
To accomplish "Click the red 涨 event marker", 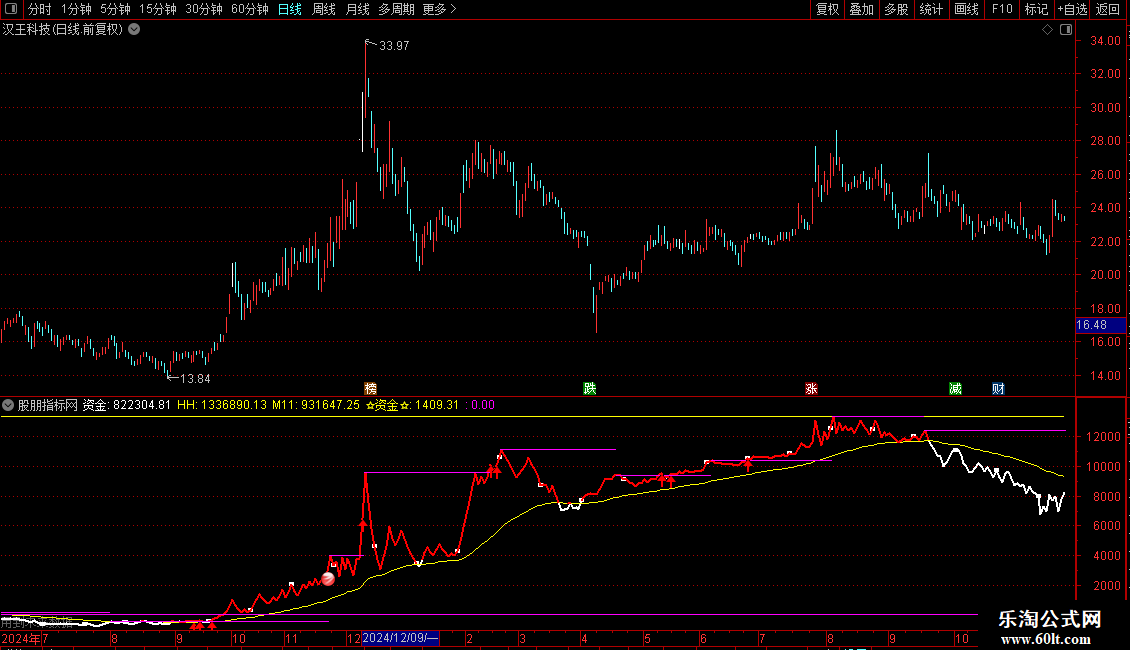I will [811, 388].
